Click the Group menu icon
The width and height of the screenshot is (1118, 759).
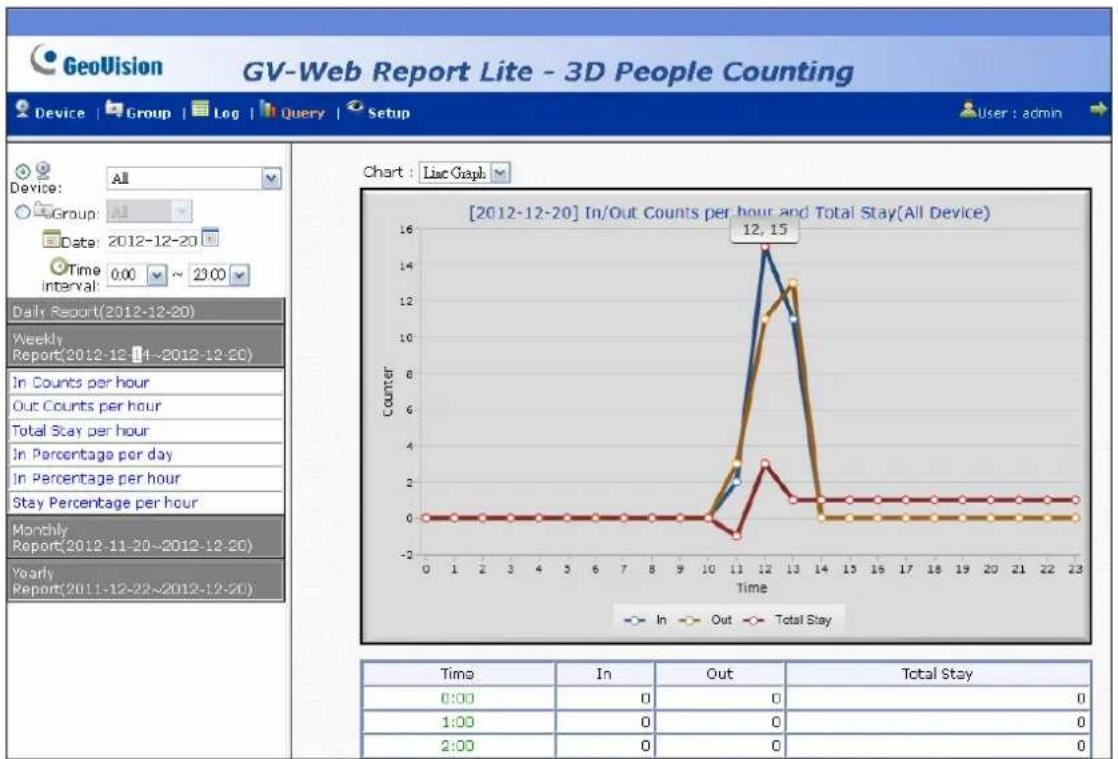coord(114,108)
